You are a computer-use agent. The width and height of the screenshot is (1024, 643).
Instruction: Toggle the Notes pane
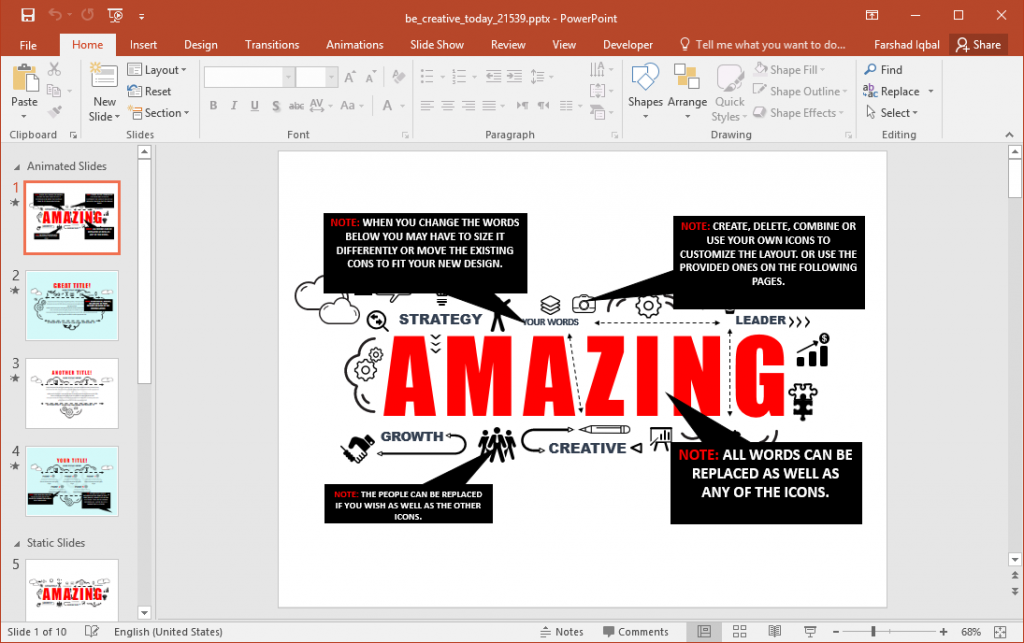563,631
